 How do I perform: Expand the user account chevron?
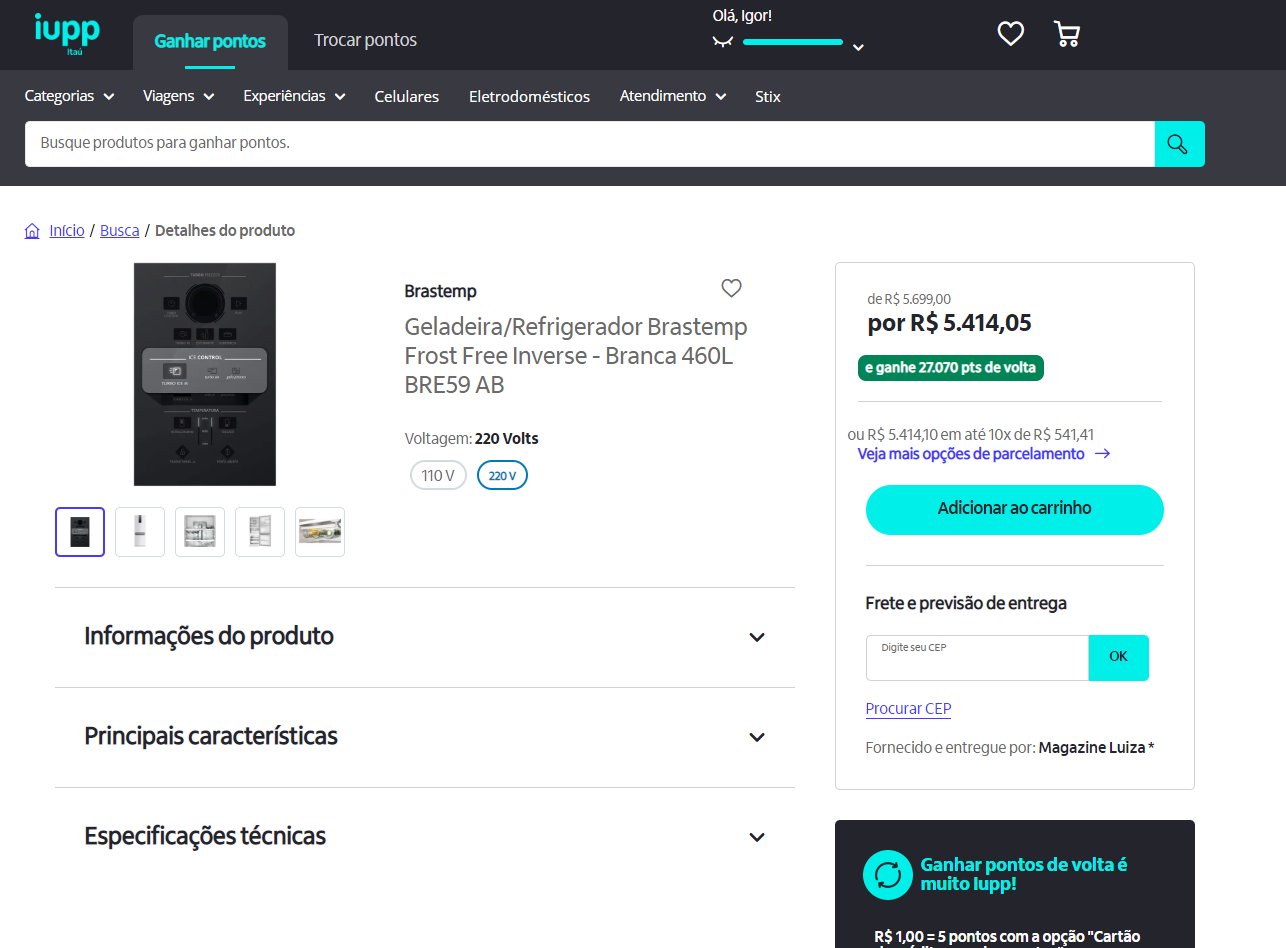point(858,47)
